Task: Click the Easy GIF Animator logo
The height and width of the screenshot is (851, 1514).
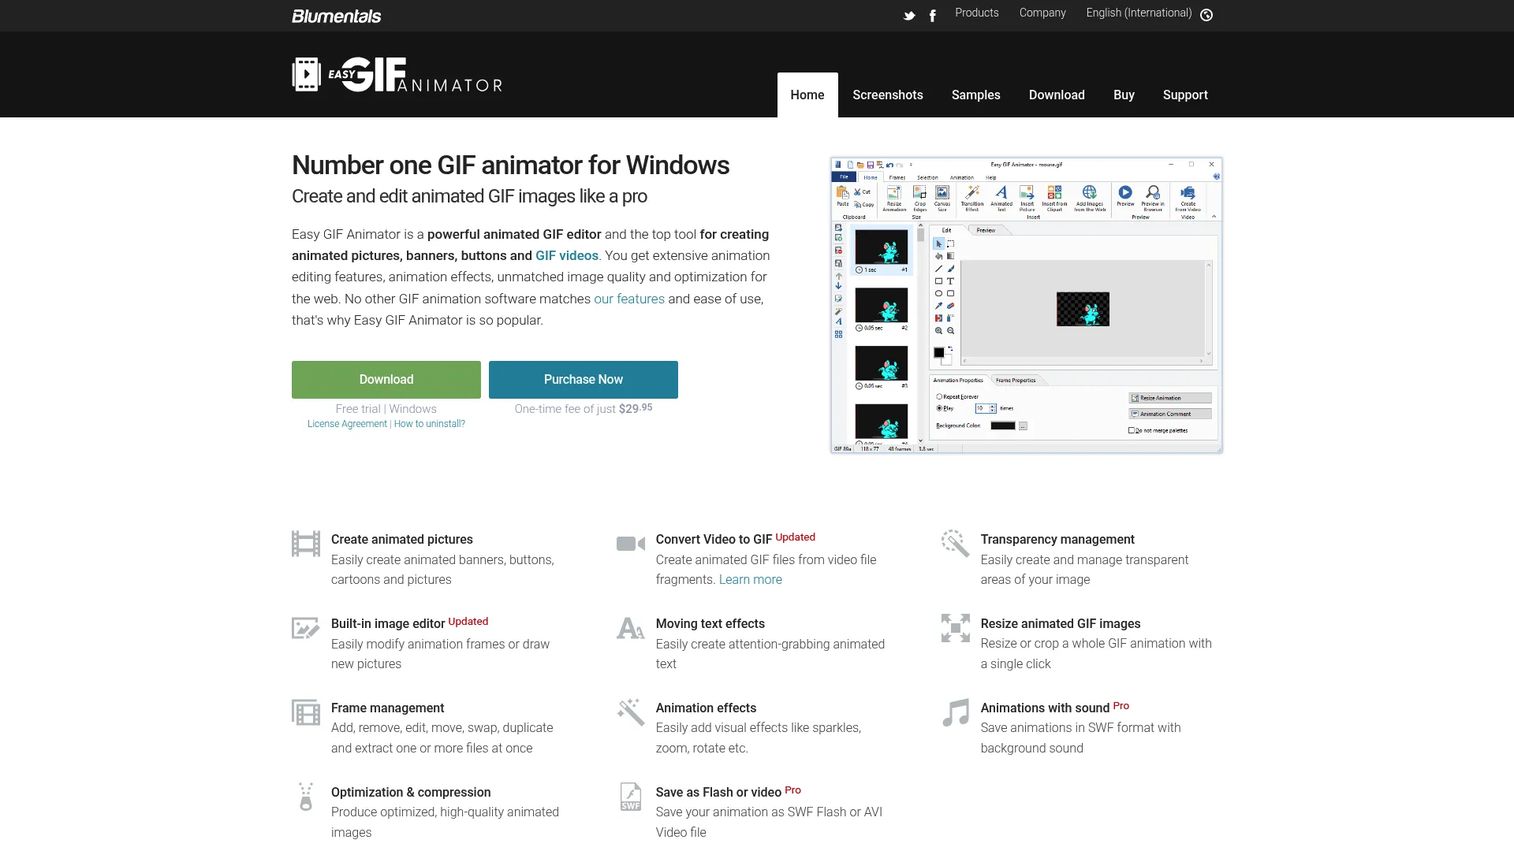Action: point(397,75)
